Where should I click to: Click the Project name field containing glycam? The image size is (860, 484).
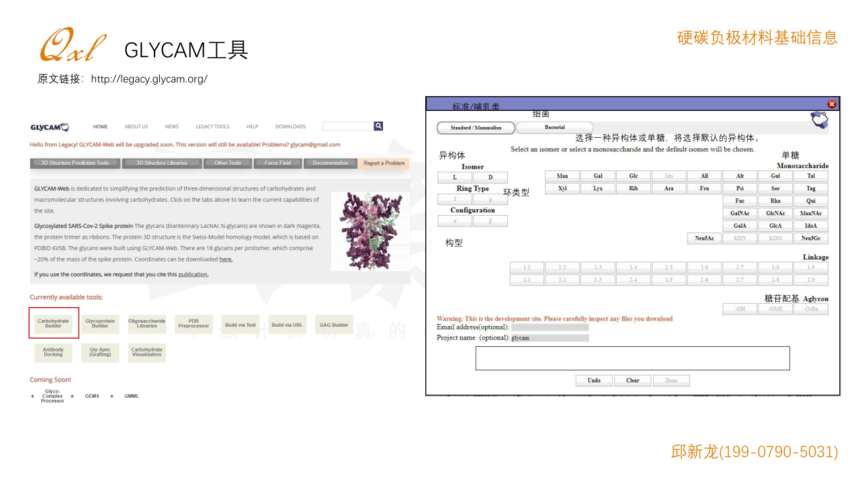[x=550, y=338]
